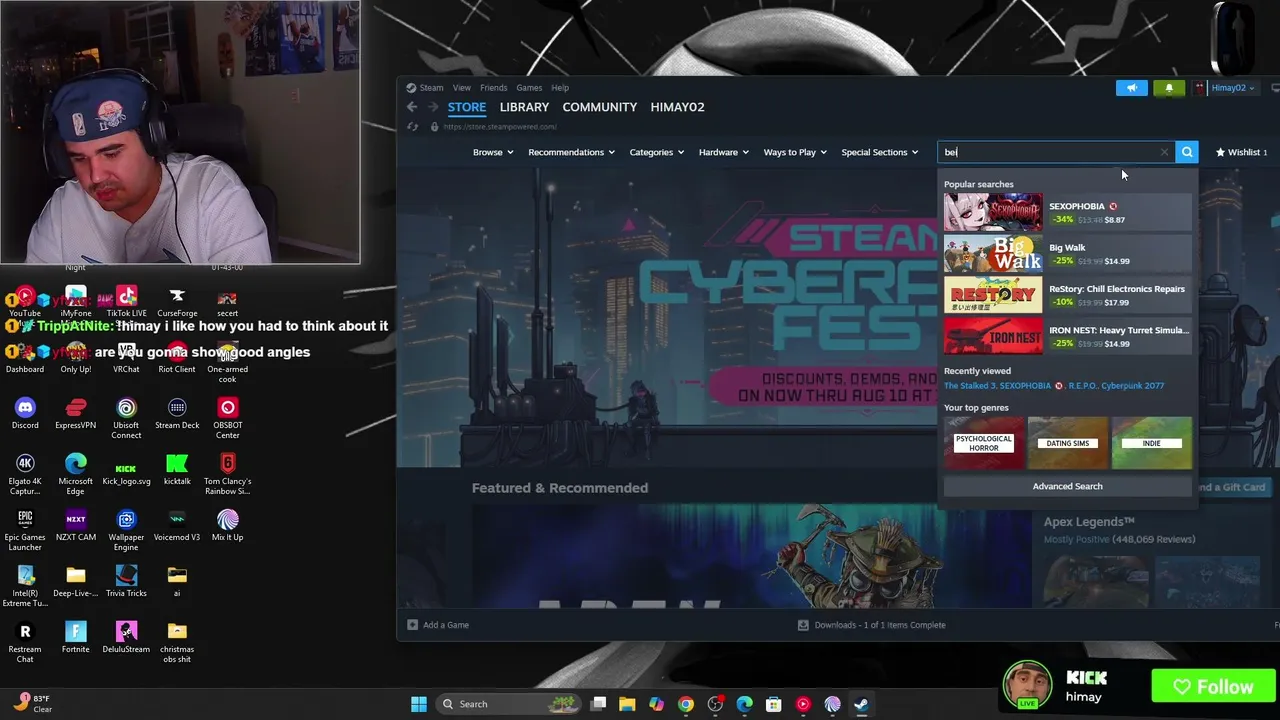Choose the IRON NEST: Heavy Turret suggestion
The width and height of the screenshot is (1280, 720).
pos(1067,336)
